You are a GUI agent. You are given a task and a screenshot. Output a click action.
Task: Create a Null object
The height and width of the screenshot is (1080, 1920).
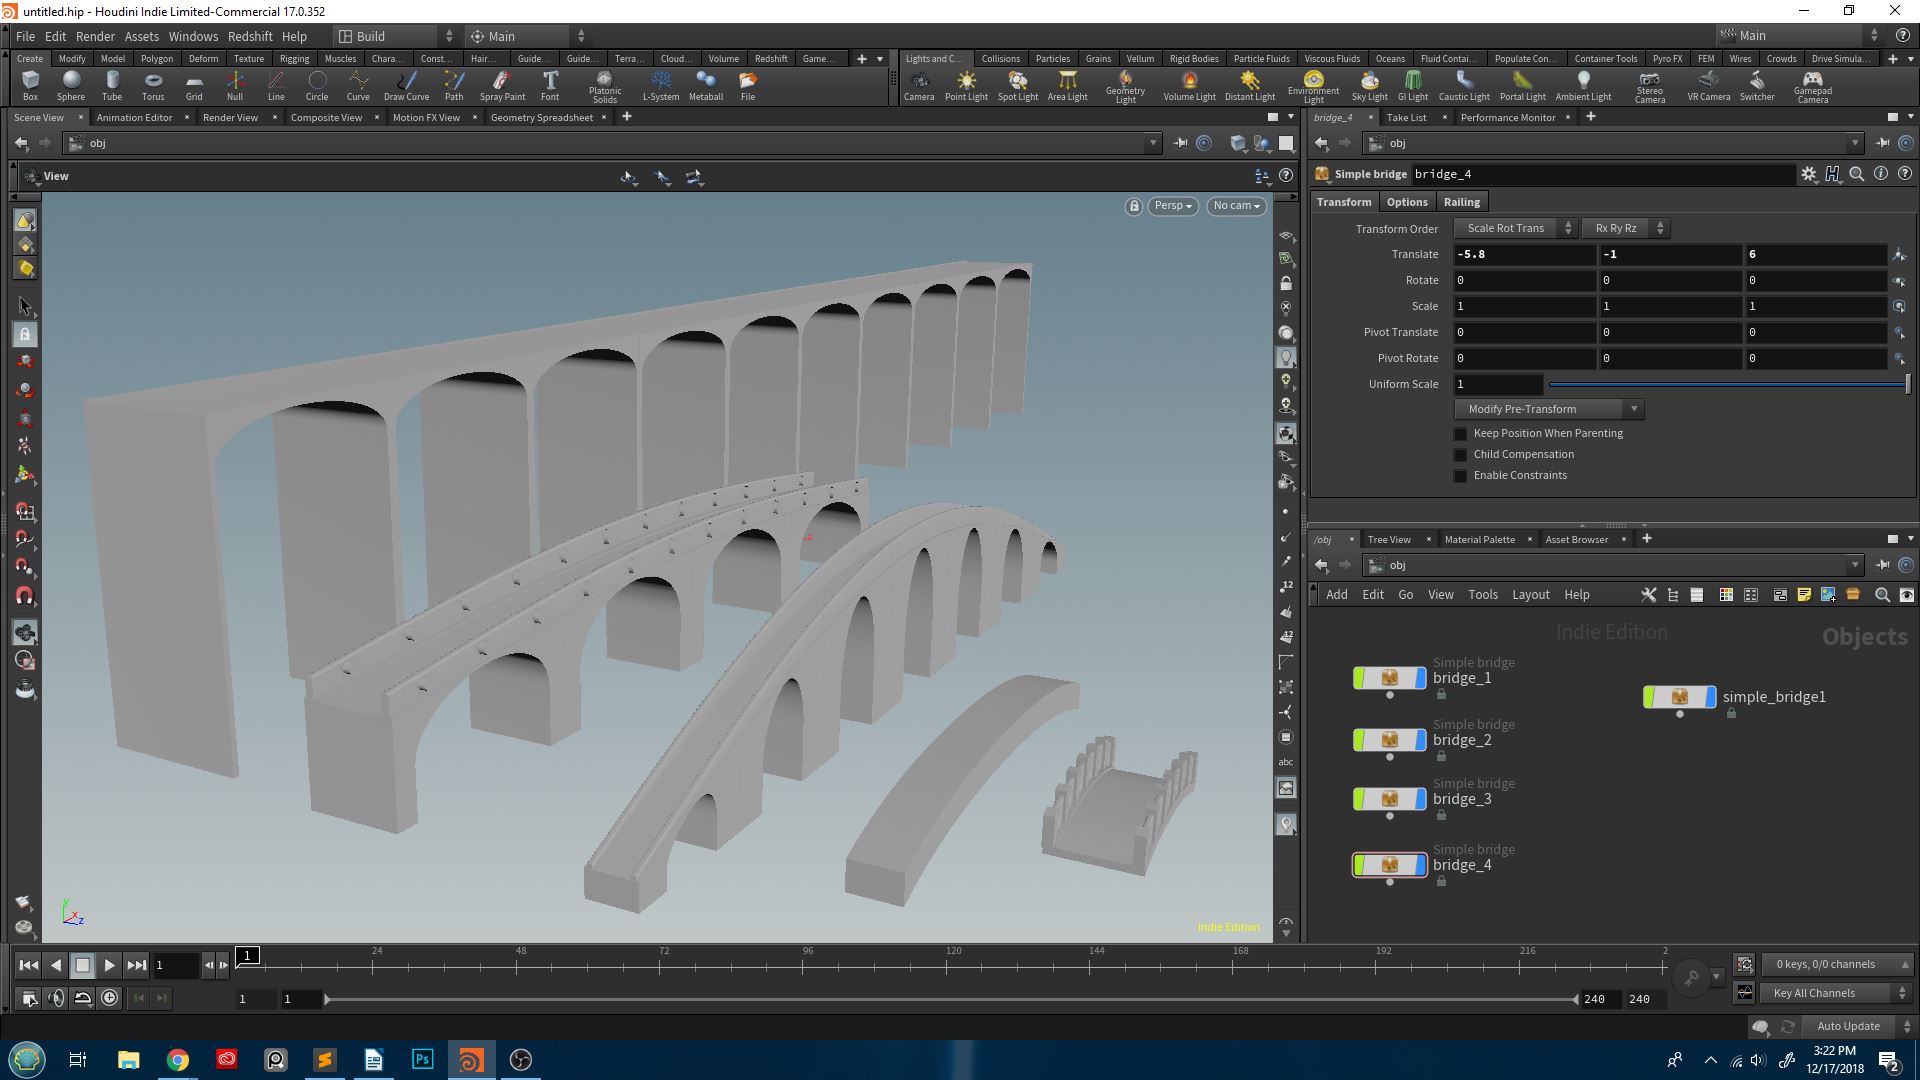(x=235, y=86)
